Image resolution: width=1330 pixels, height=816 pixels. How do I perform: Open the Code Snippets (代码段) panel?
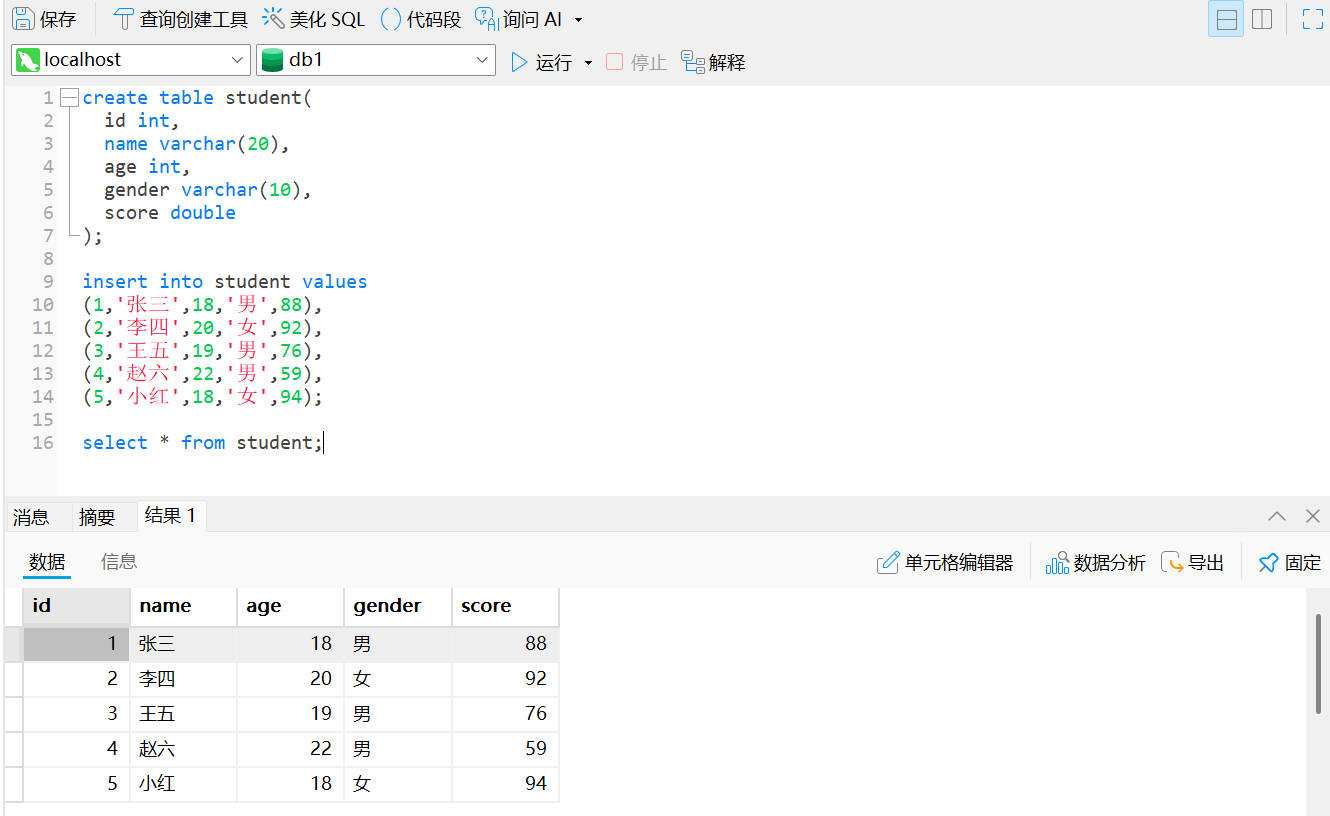(421, 19)
